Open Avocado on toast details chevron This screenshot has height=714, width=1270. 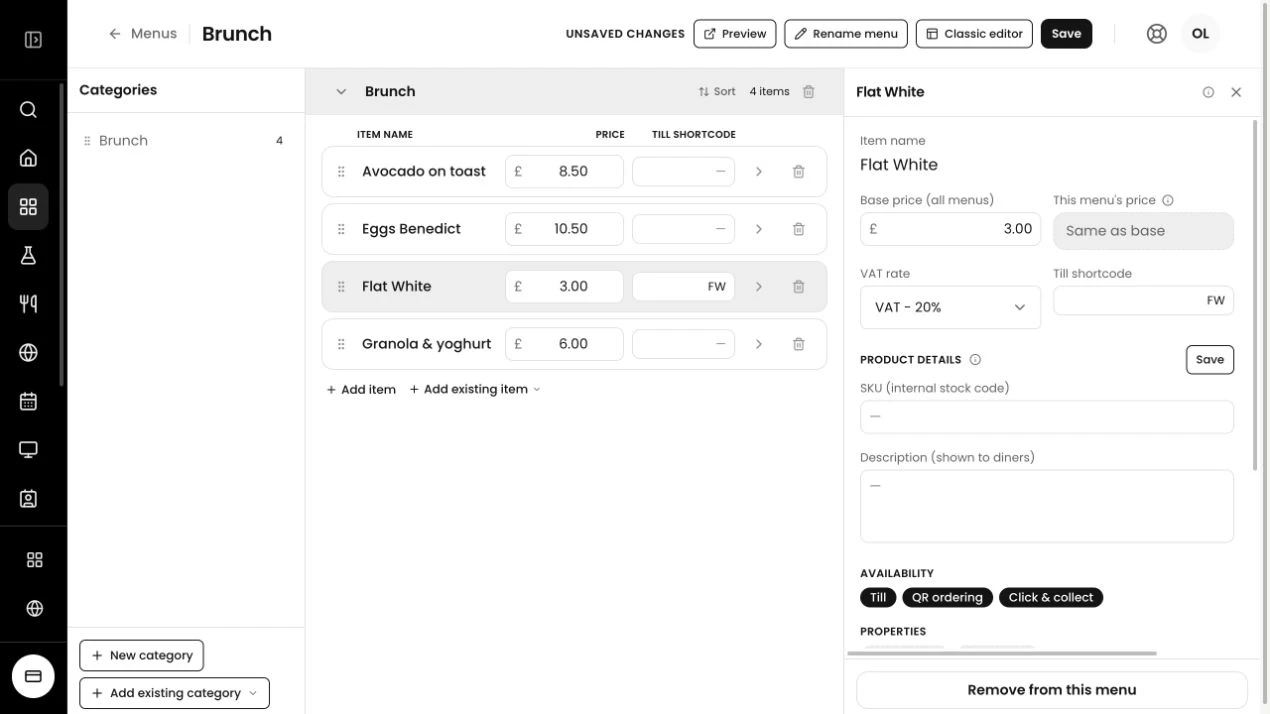coord(759,172)
